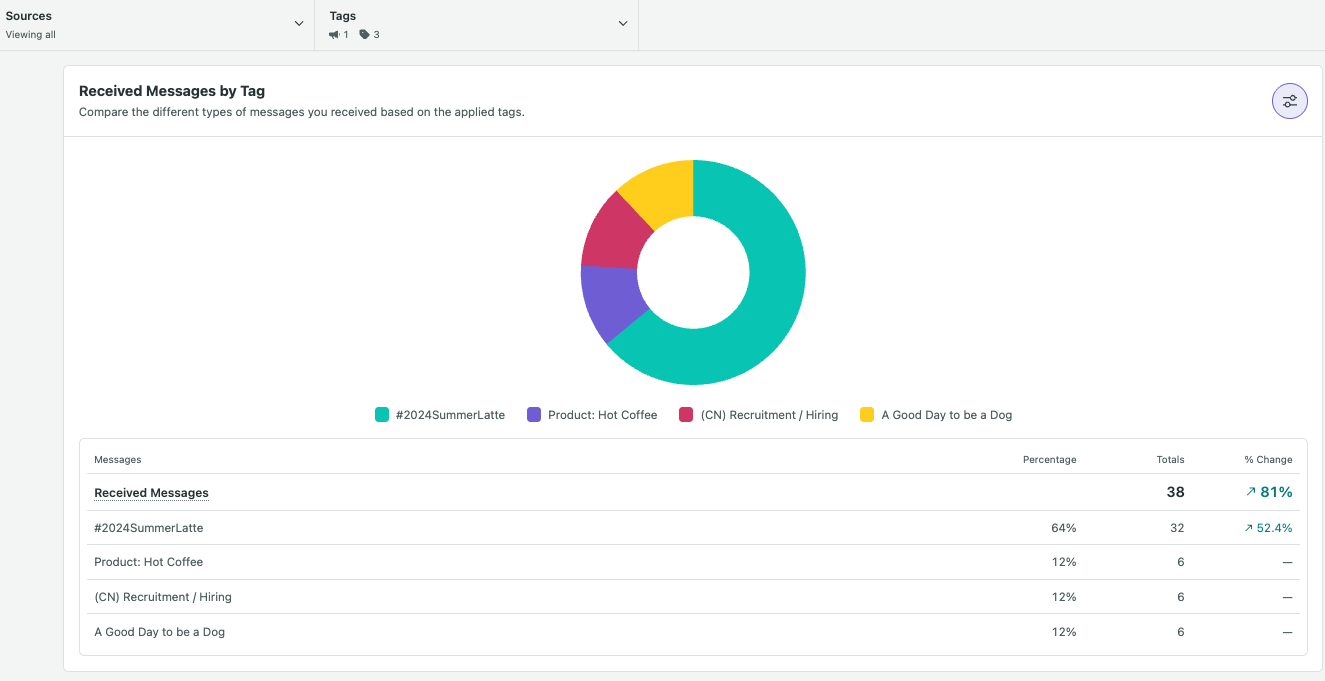Toggle (CN) Recruitment / Hiring legend swatch
This screenshot has height=681, width=1325.
coord(686,415)
